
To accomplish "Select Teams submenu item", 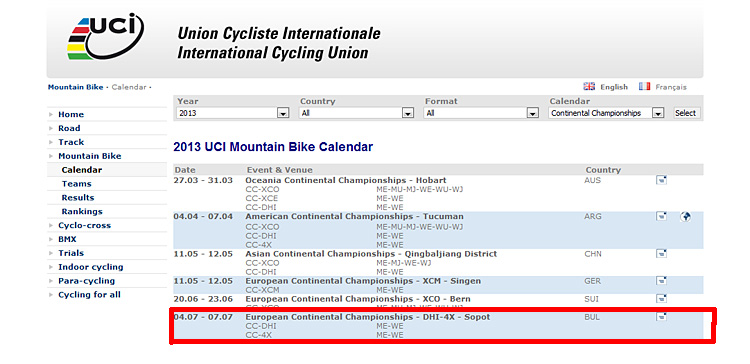I will point(77,184).
